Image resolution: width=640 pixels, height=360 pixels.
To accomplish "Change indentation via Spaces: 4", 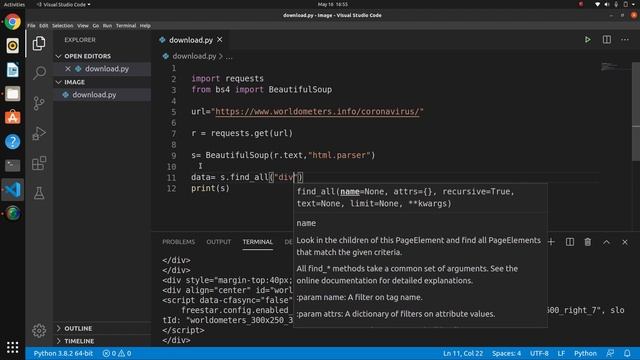I will point(506,353).
